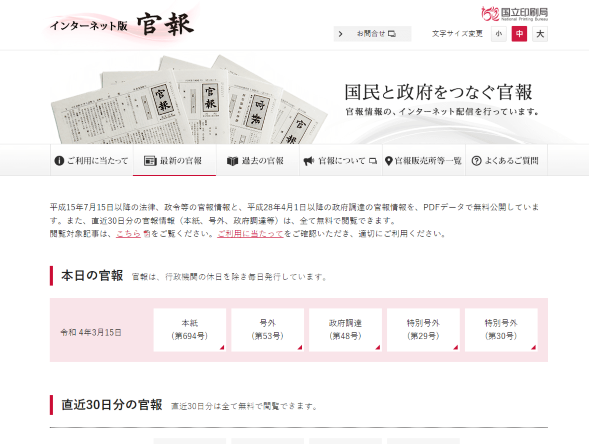This screenshot has height=444, width=589.
Task: Click the info icon beside ご利用に当たって
Action: click(59, 161)
